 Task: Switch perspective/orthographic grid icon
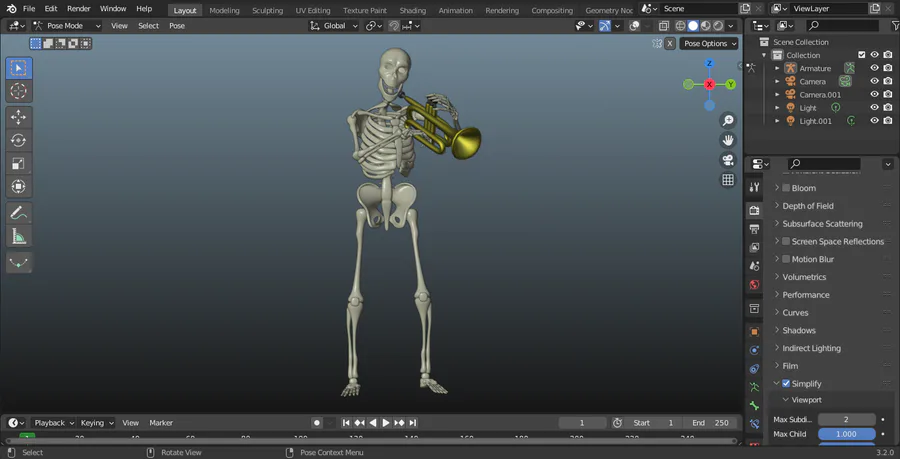(x=728, y=180)
